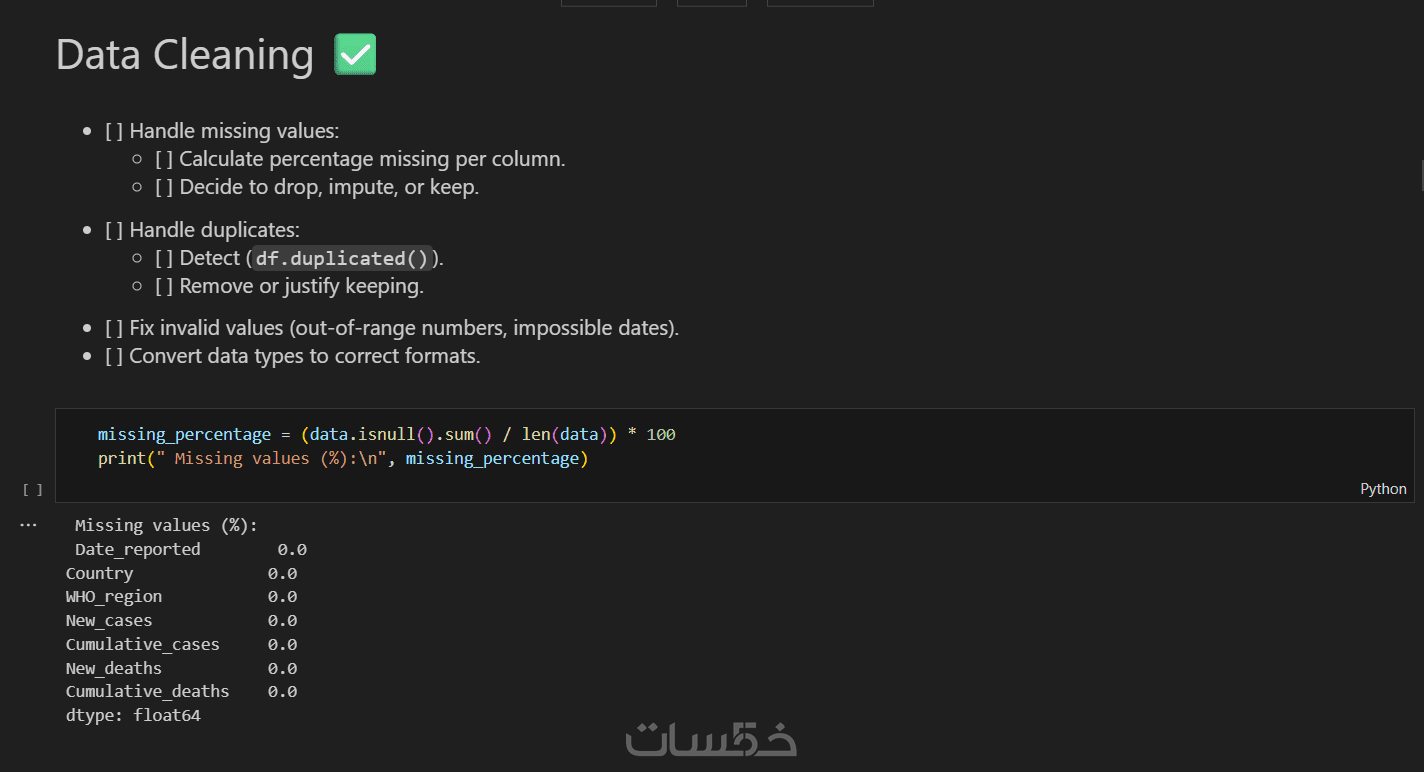Viewport: 1424px width, 772px height.
Task: Click the print statement line in the code cell
Action: pyautogui.click(x=342, y=459)
